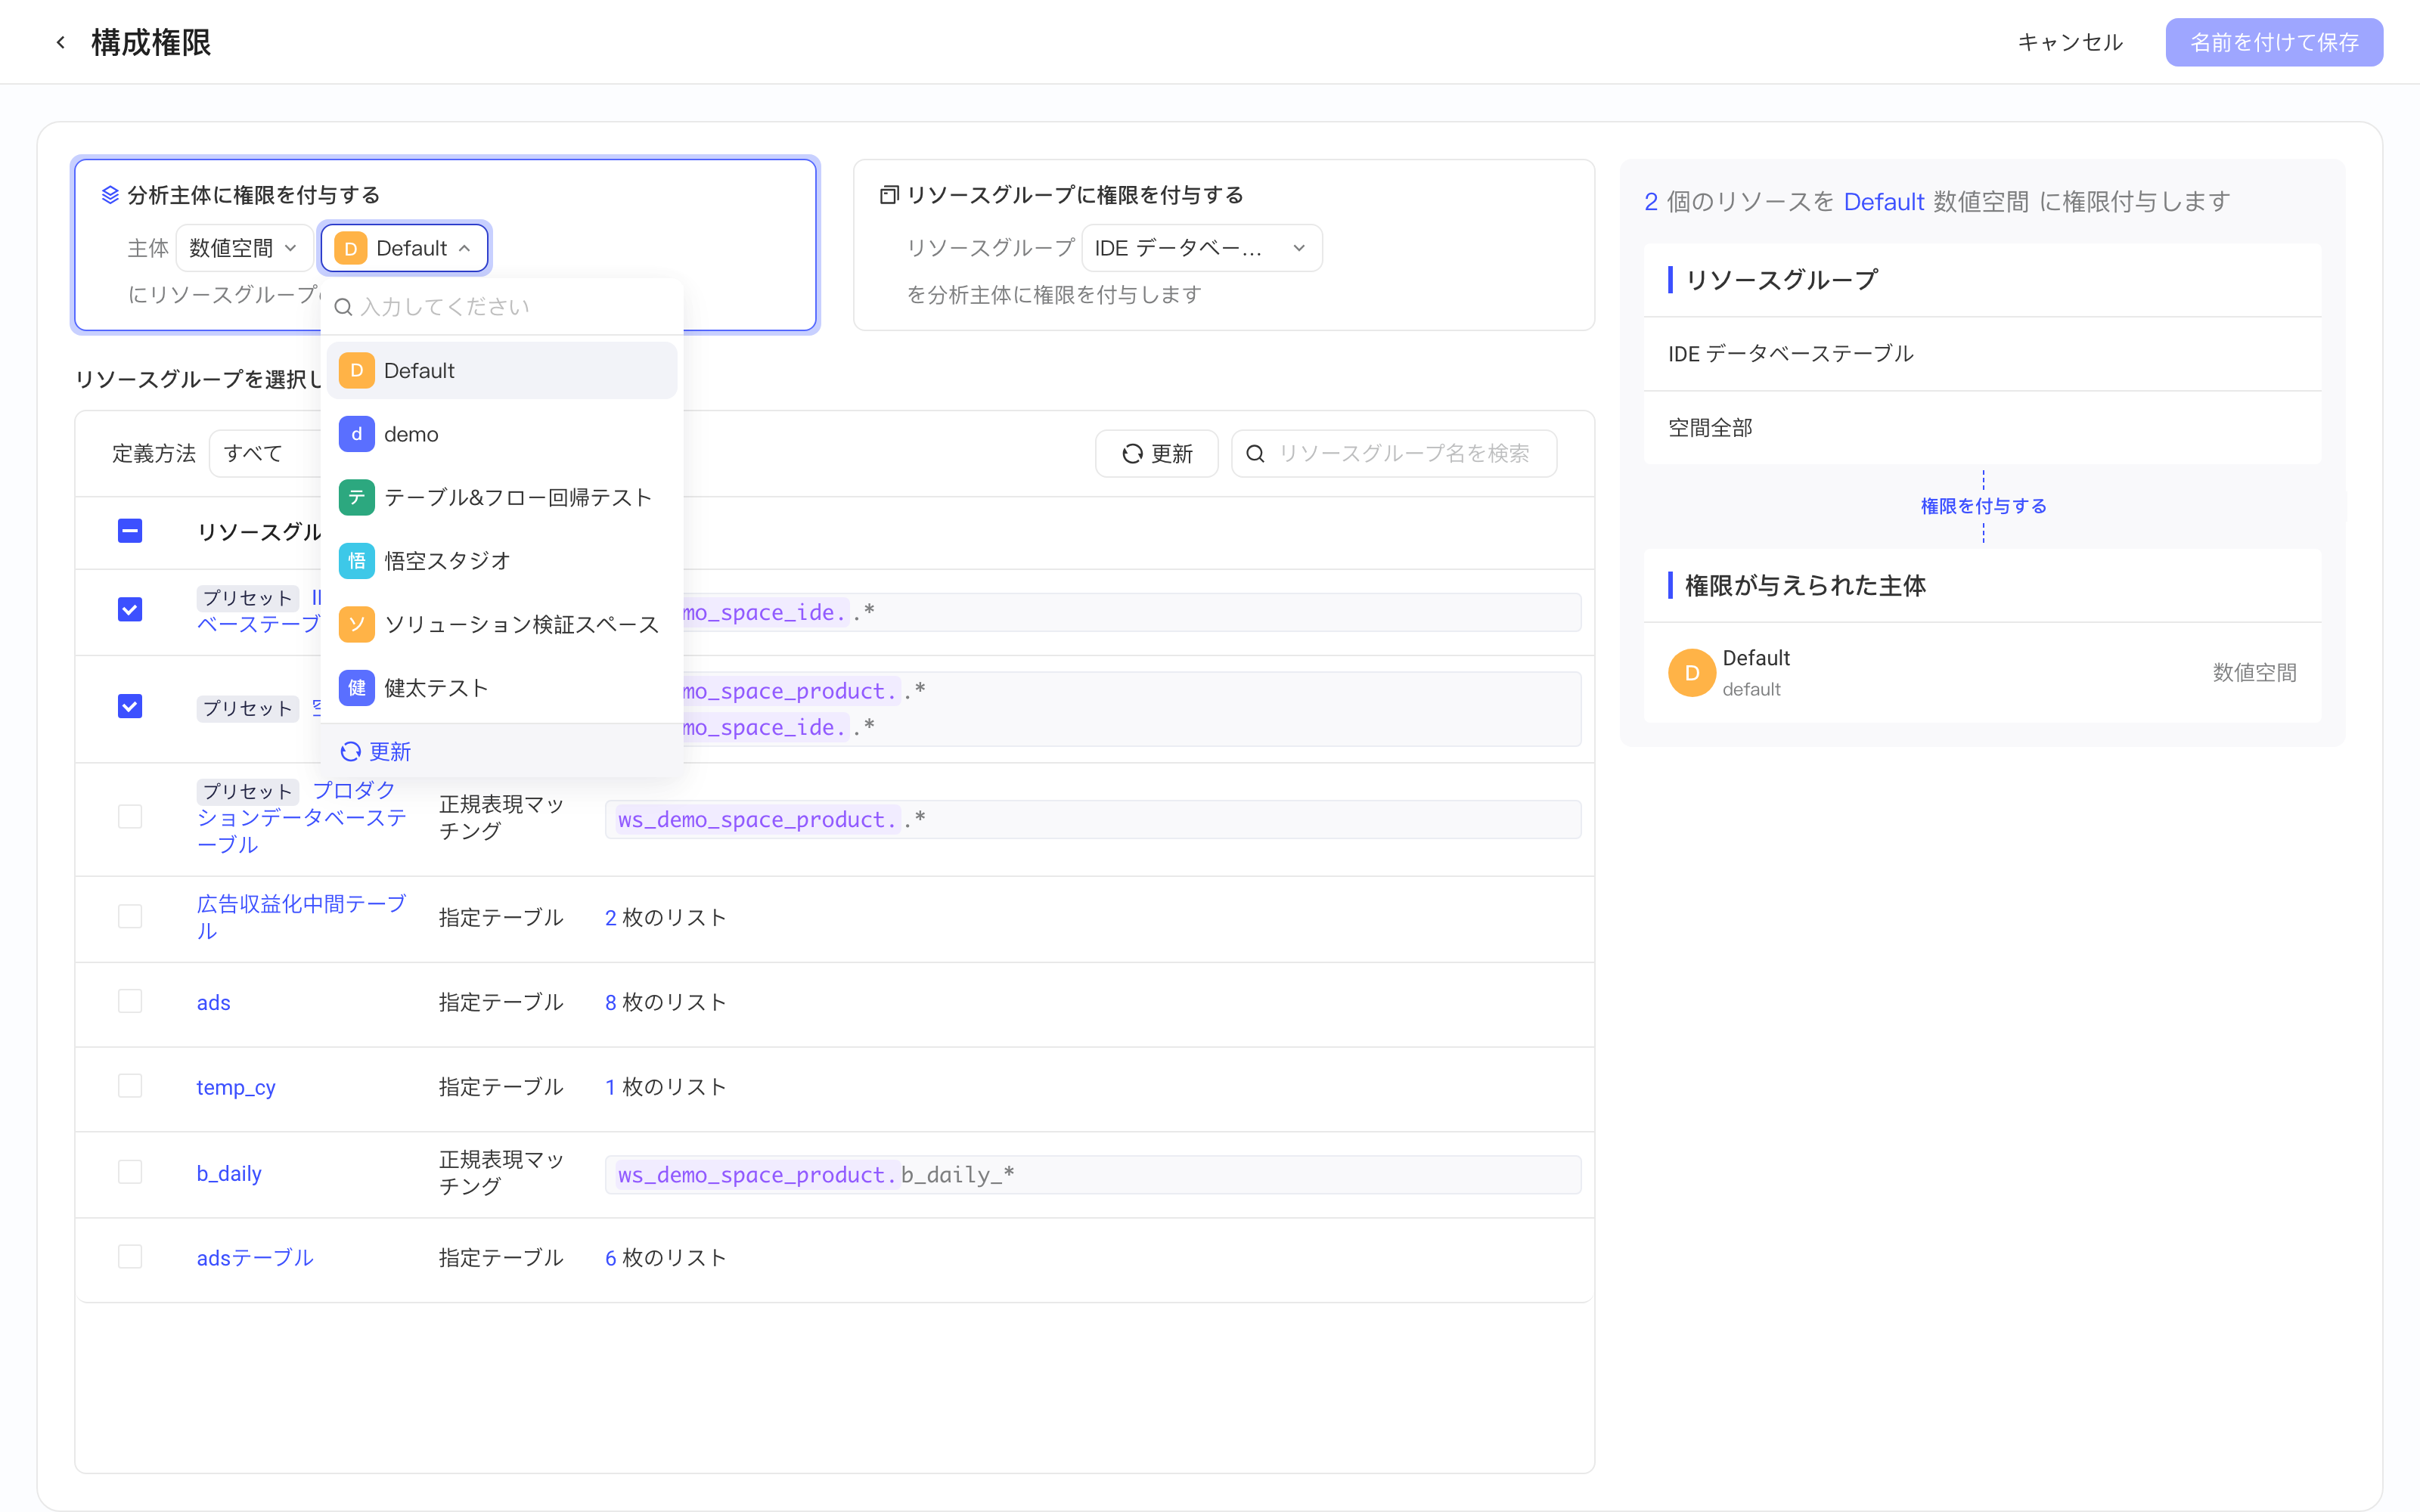Click the copy icon beside リソースグループに権限を付与する
The height and width of the screenshot is (1512, 2420).
(x=888, y=195)
